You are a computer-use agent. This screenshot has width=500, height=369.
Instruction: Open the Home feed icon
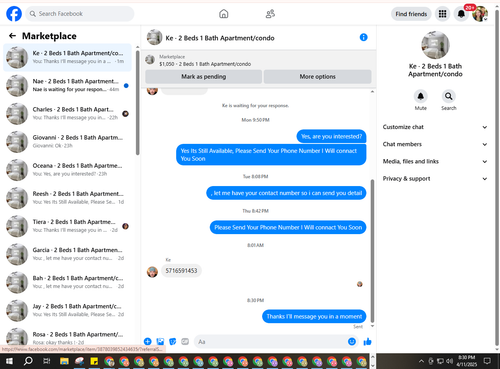coord(224,14)
